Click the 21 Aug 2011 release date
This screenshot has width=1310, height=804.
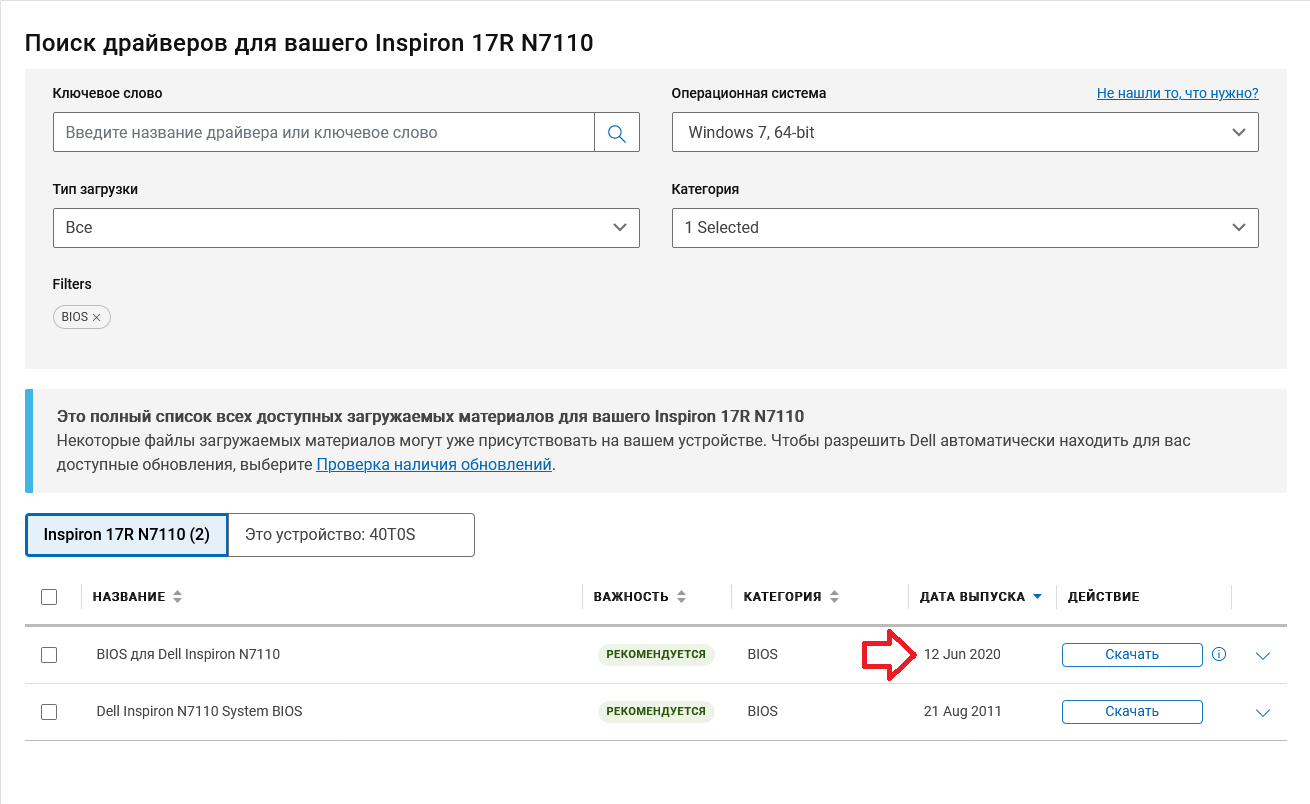[962, 712]
